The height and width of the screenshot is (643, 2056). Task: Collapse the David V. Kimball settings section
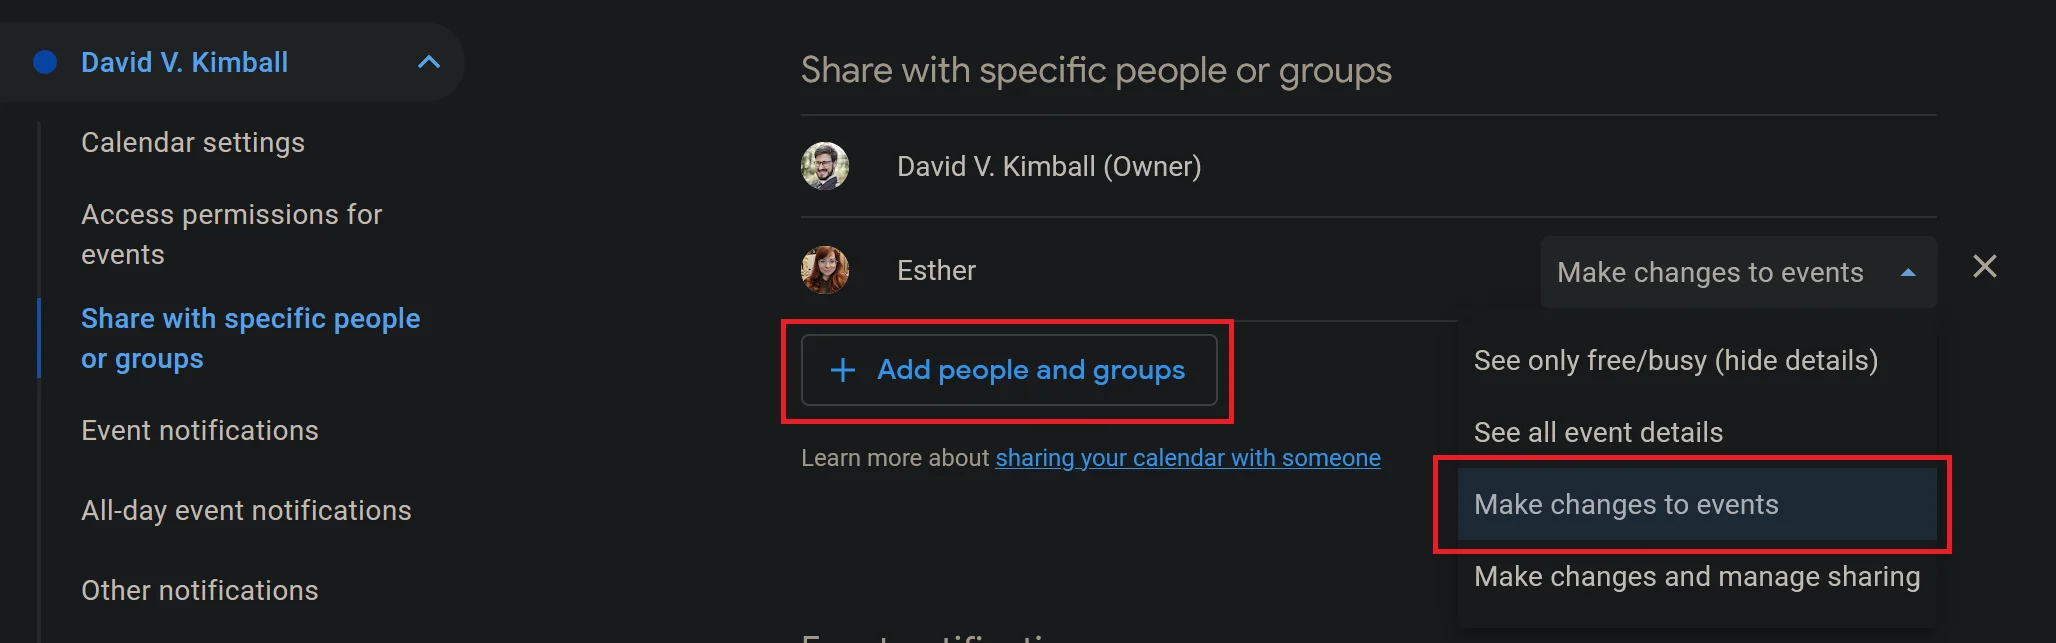click(429, 62)
